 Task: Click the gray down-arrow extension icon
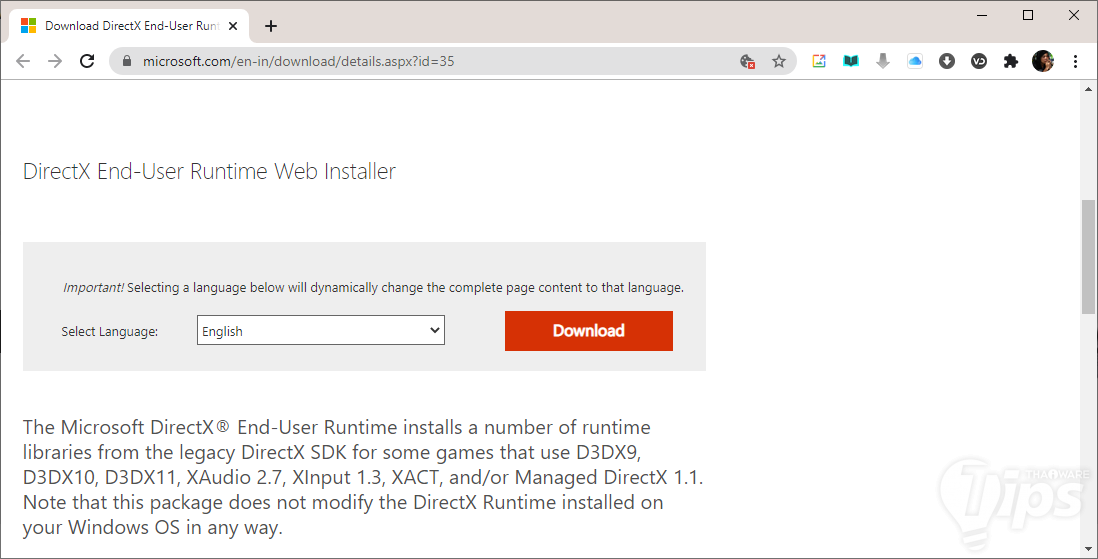883,61
